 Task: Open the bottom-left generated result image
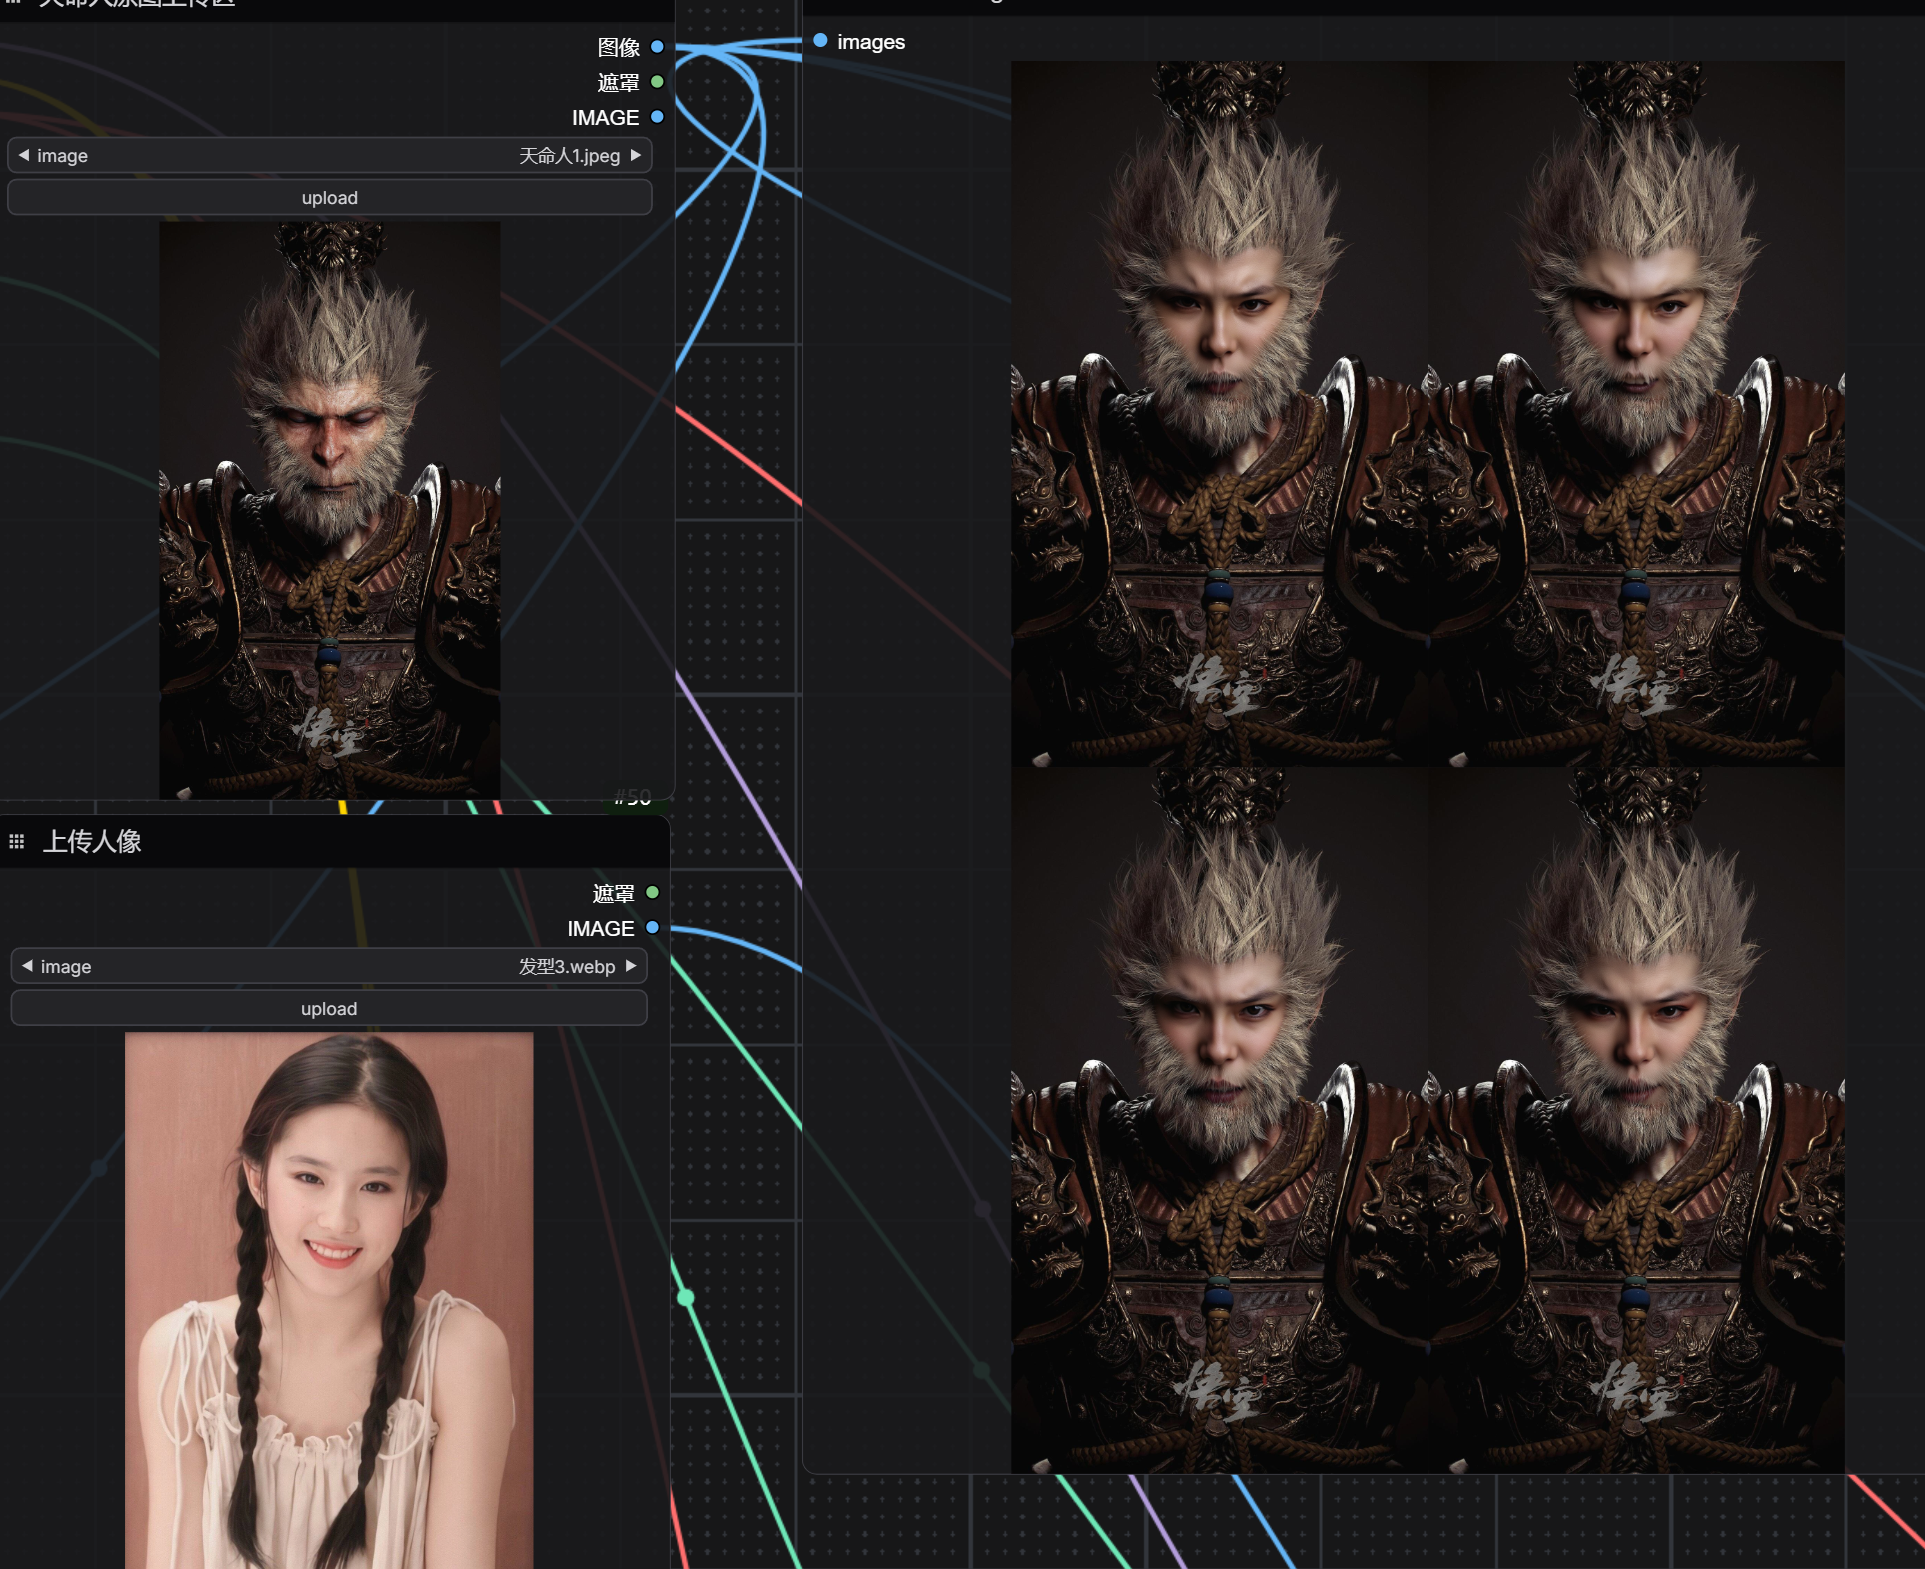pos(1219,1120)
